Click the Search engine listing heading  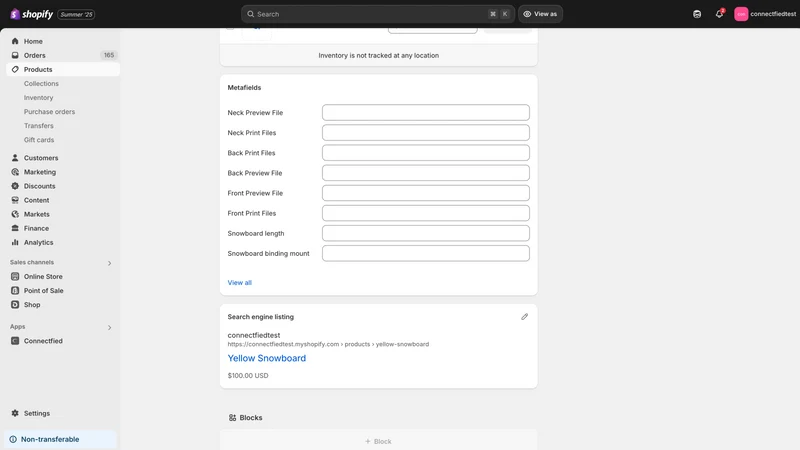(261, 317)
